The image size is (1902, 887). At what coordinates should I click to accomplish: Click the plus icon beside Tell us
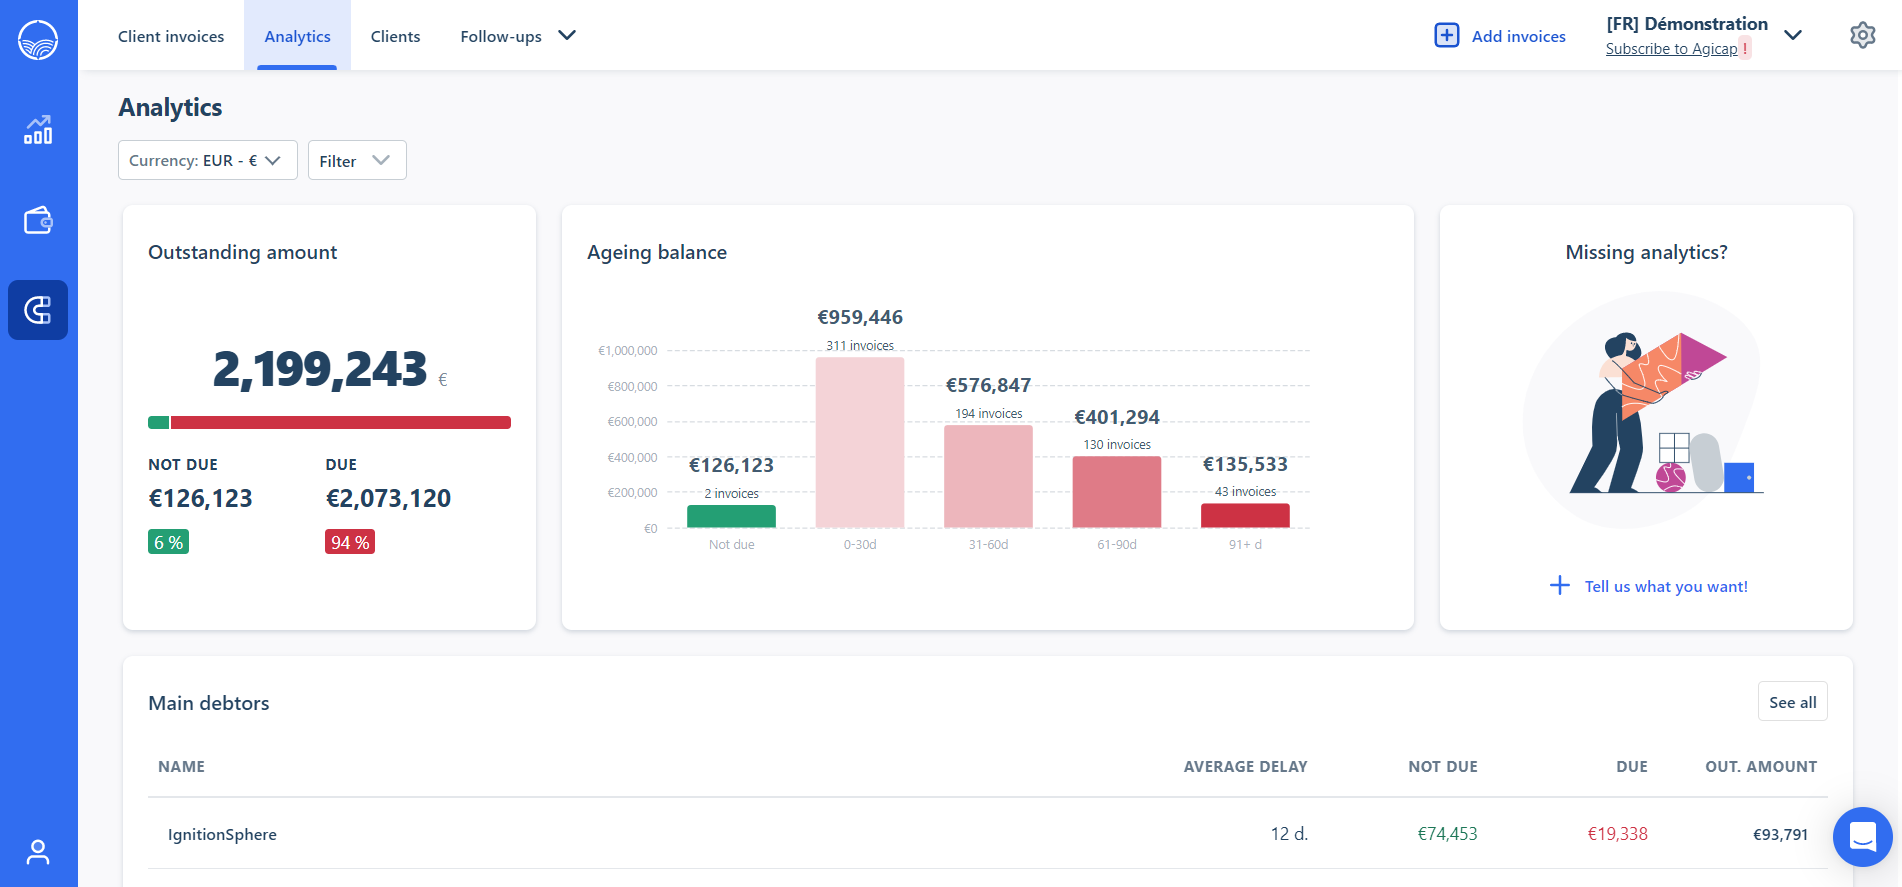point(1559,586)
